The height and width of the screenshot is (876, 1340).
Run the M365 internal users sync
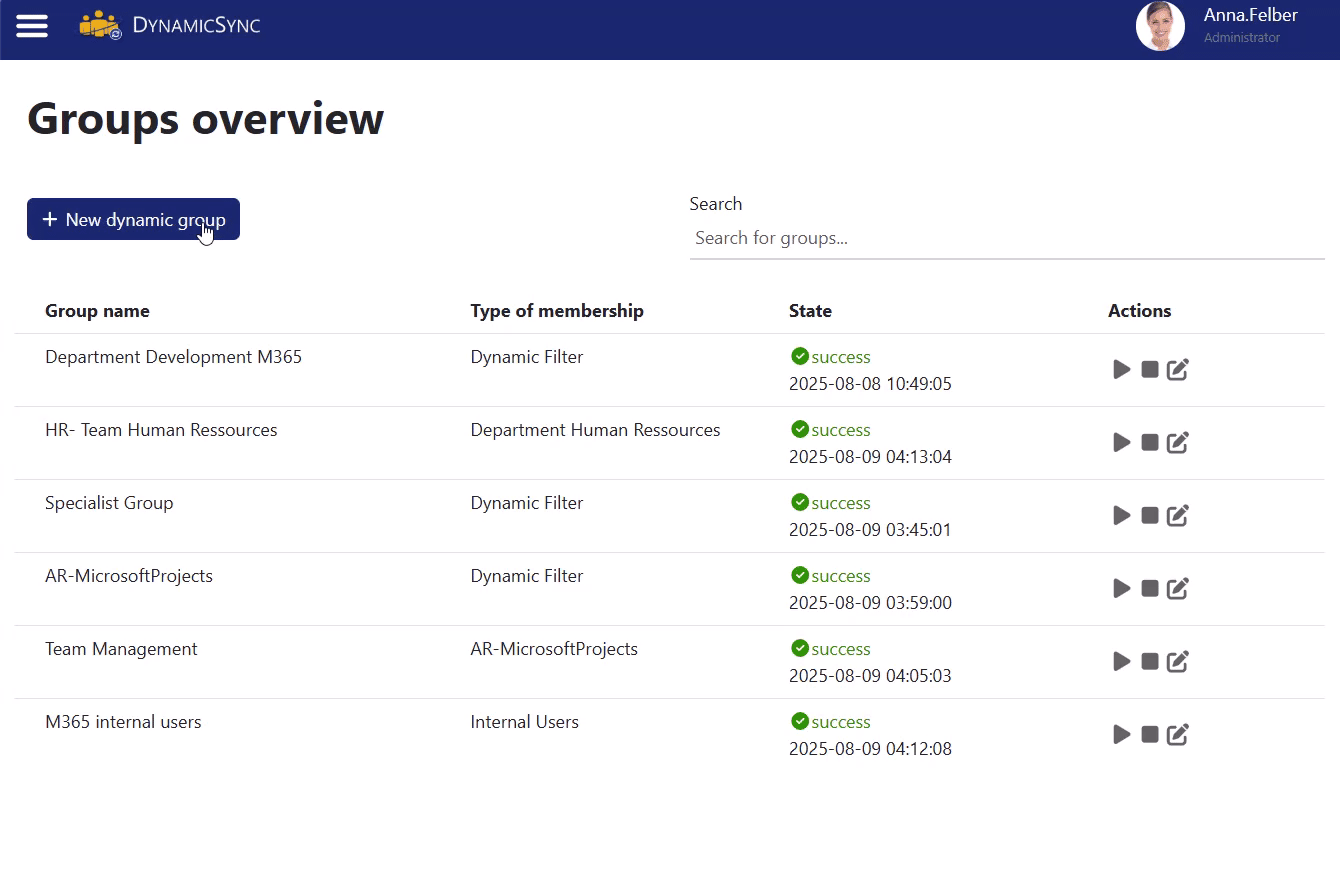pyautogui.click(x=1121, y=734)
